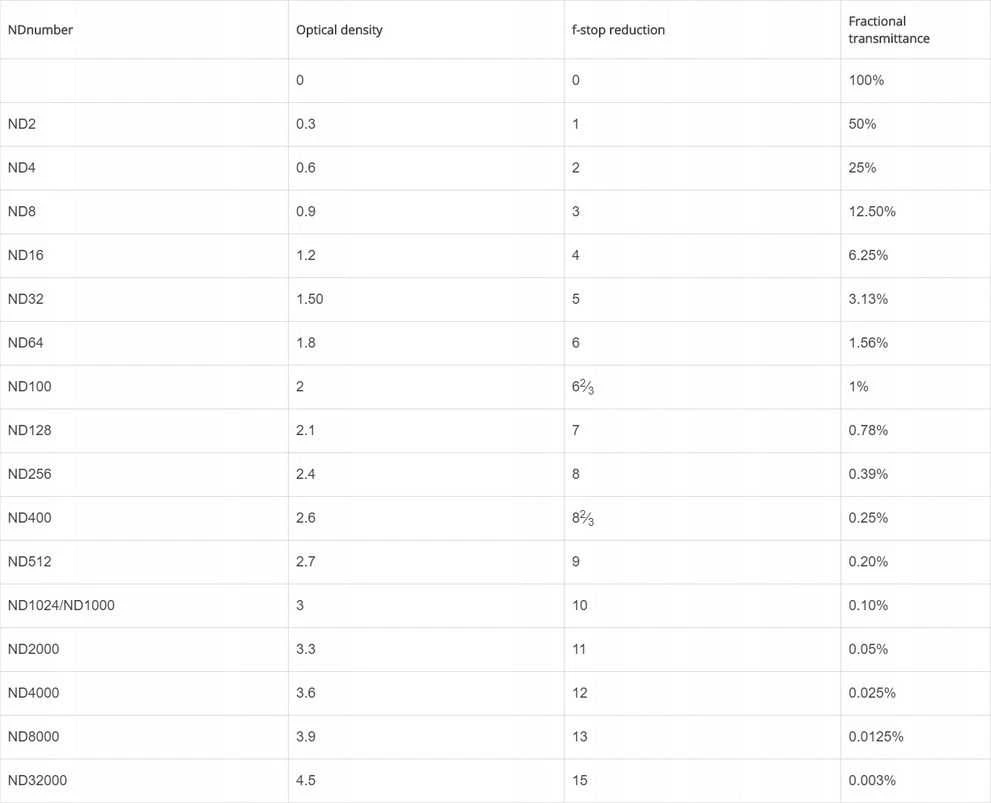991x803 pixels.
Task: Click the 8⅔ f-stop value
Action: (583, 518)
